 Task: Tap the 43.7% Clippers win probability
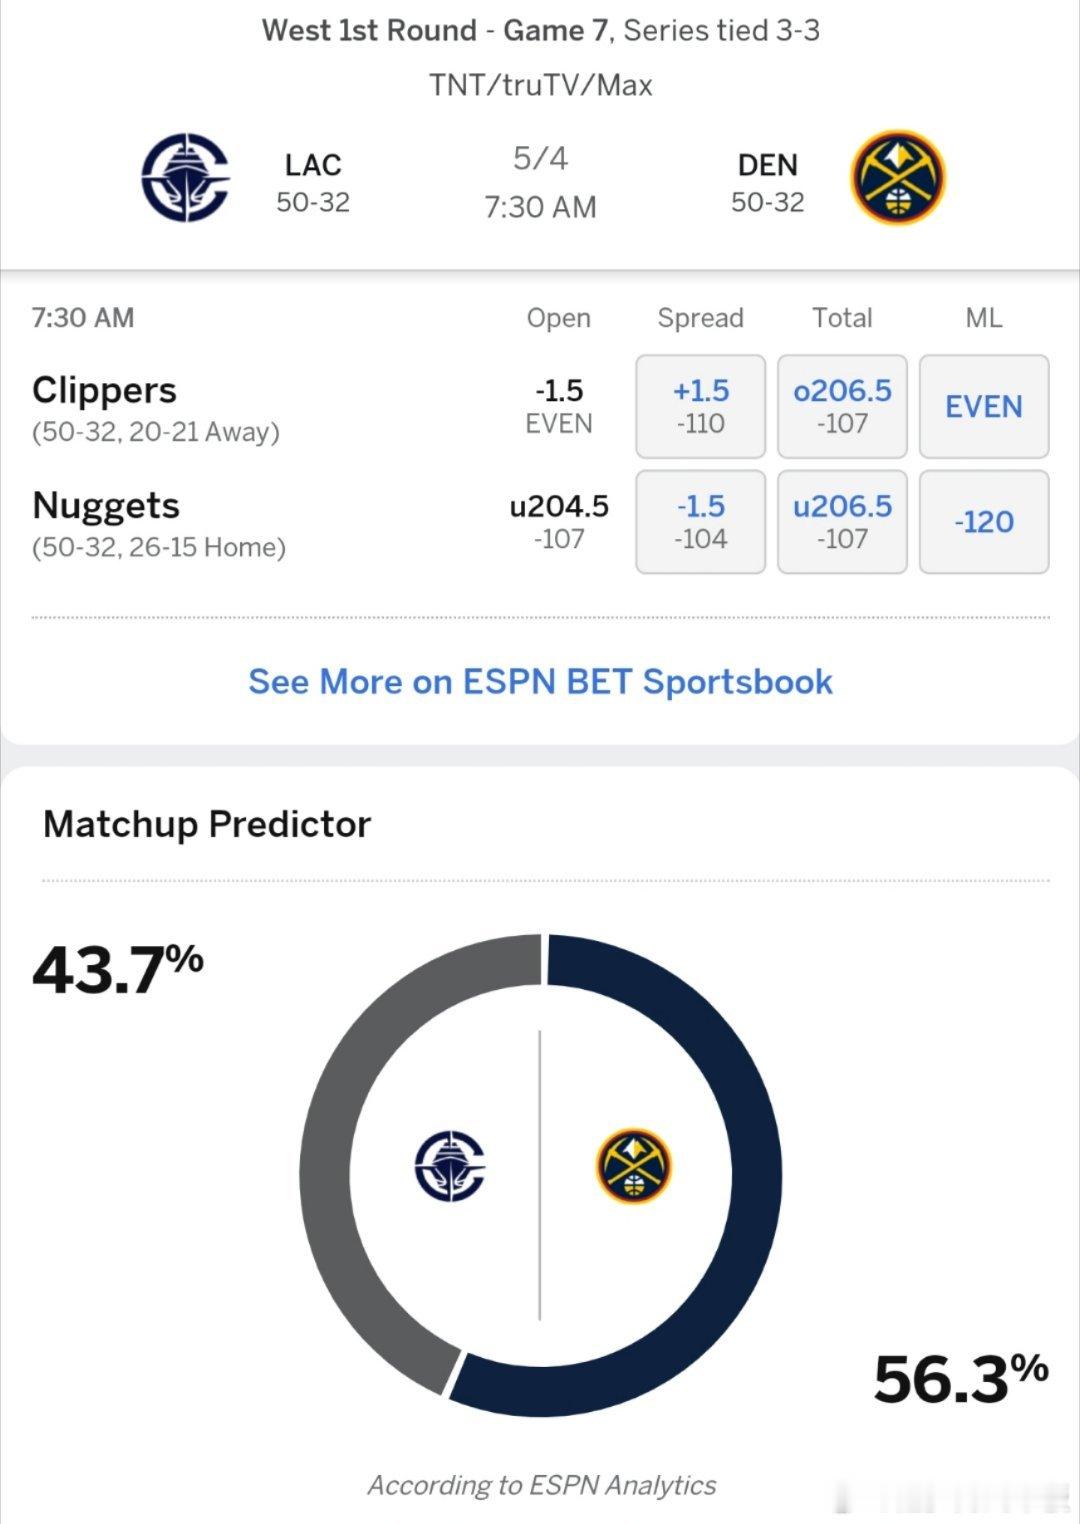(x=118, y=969)
